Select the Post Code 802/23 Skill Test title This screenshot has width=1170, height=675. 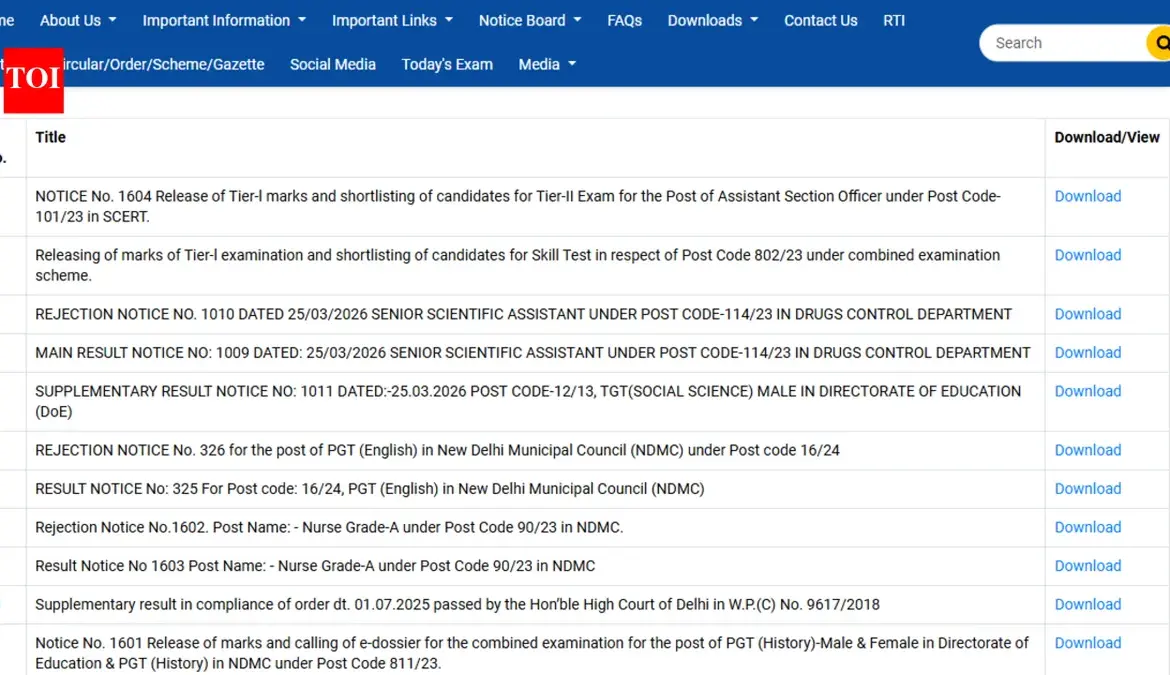pos(517,266)
